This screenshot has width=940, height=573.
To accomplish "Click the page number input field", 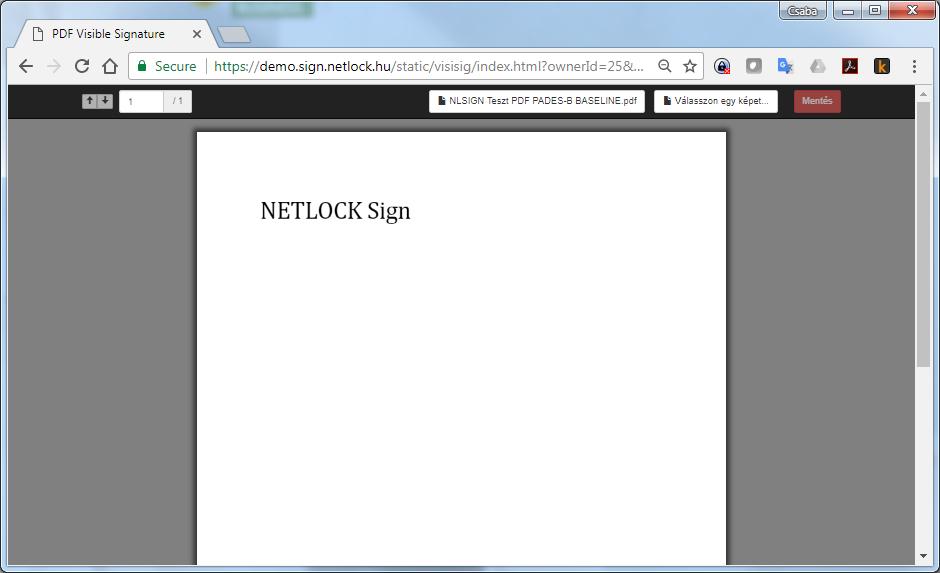I will [x=141, y=101].
